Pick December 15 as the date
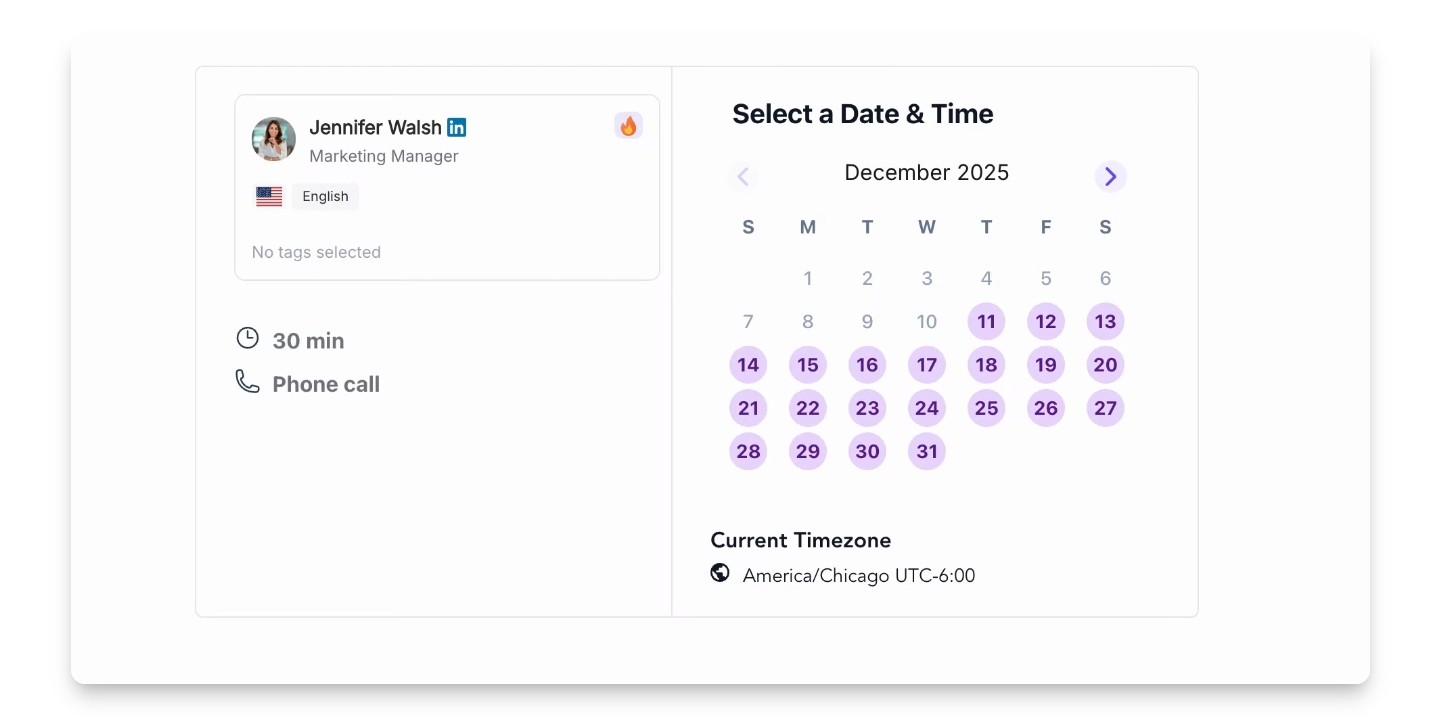Image resolution: width=1440 pixels, height=720 pixels. click(x=808, y=365)
